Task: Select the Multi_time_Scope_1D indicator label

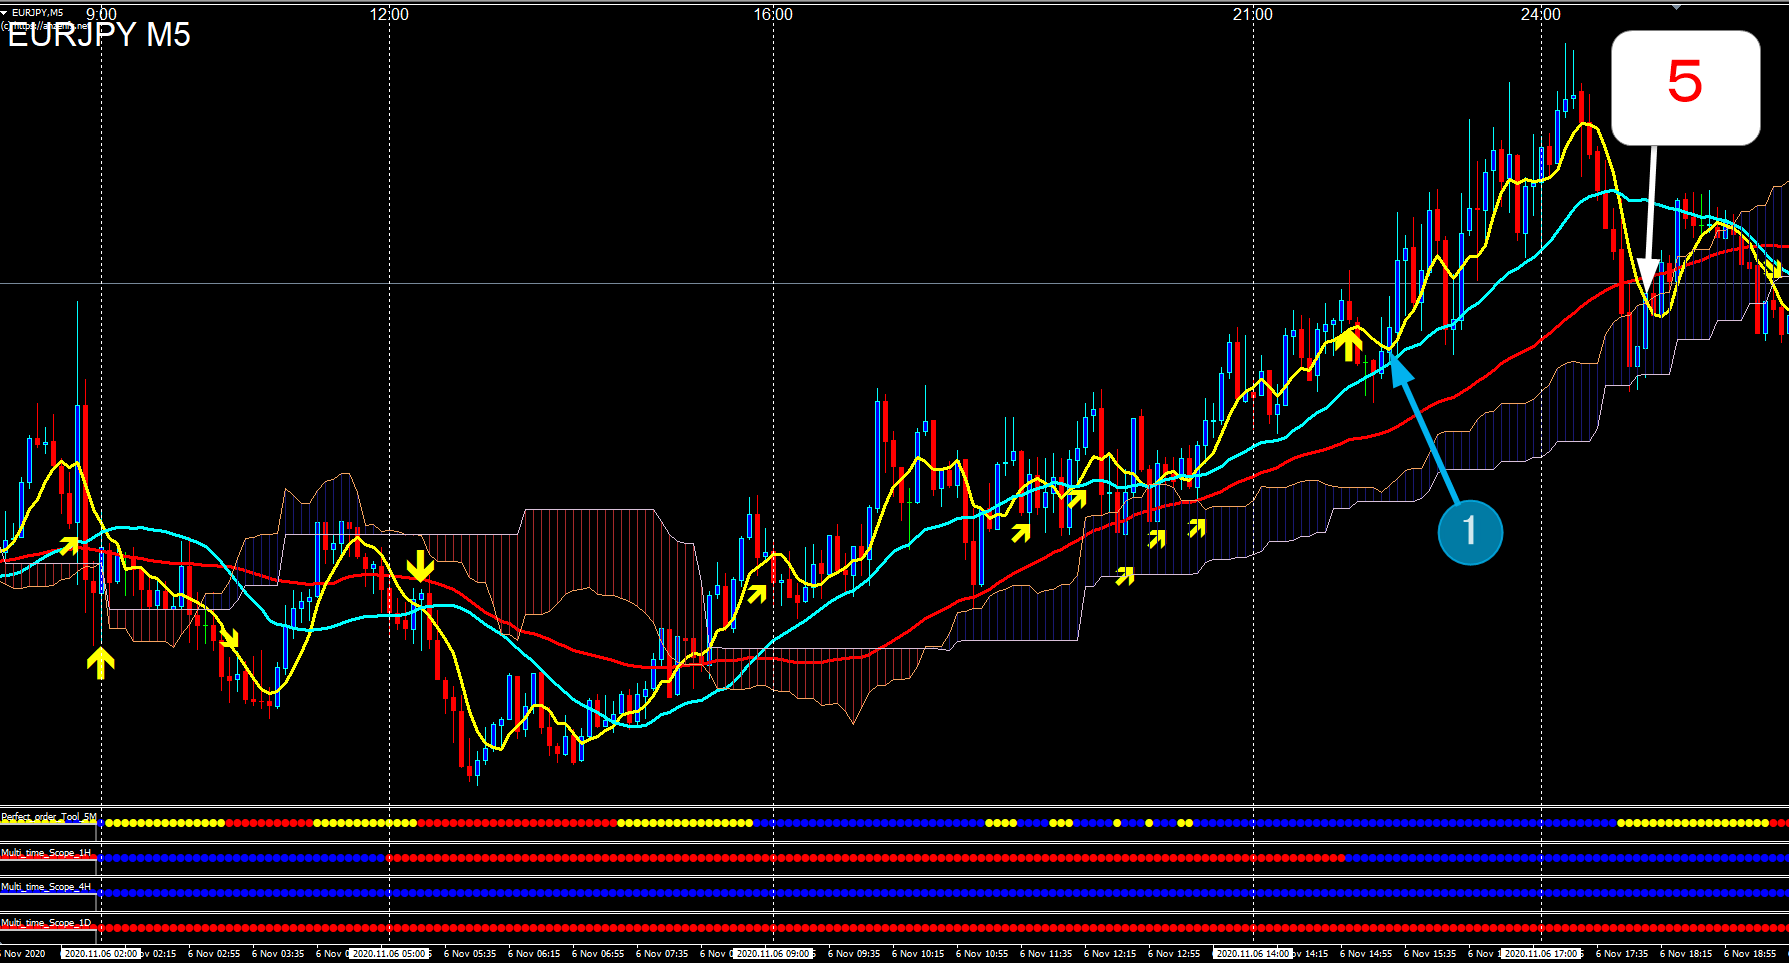Action: point(46,923)
